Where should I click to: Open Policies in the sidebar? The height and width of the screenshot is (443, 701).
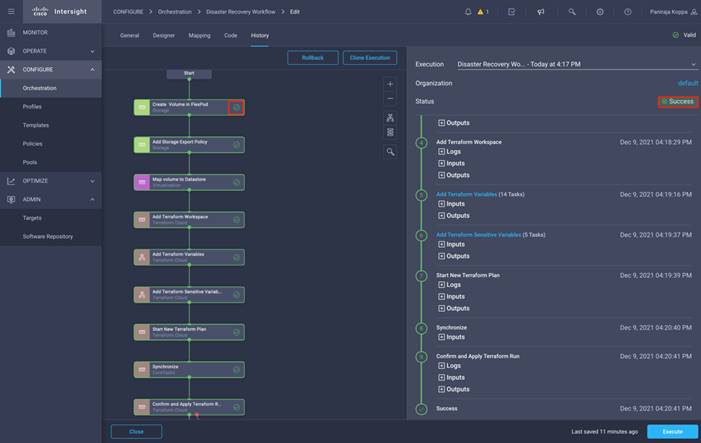tap(51, 144)
